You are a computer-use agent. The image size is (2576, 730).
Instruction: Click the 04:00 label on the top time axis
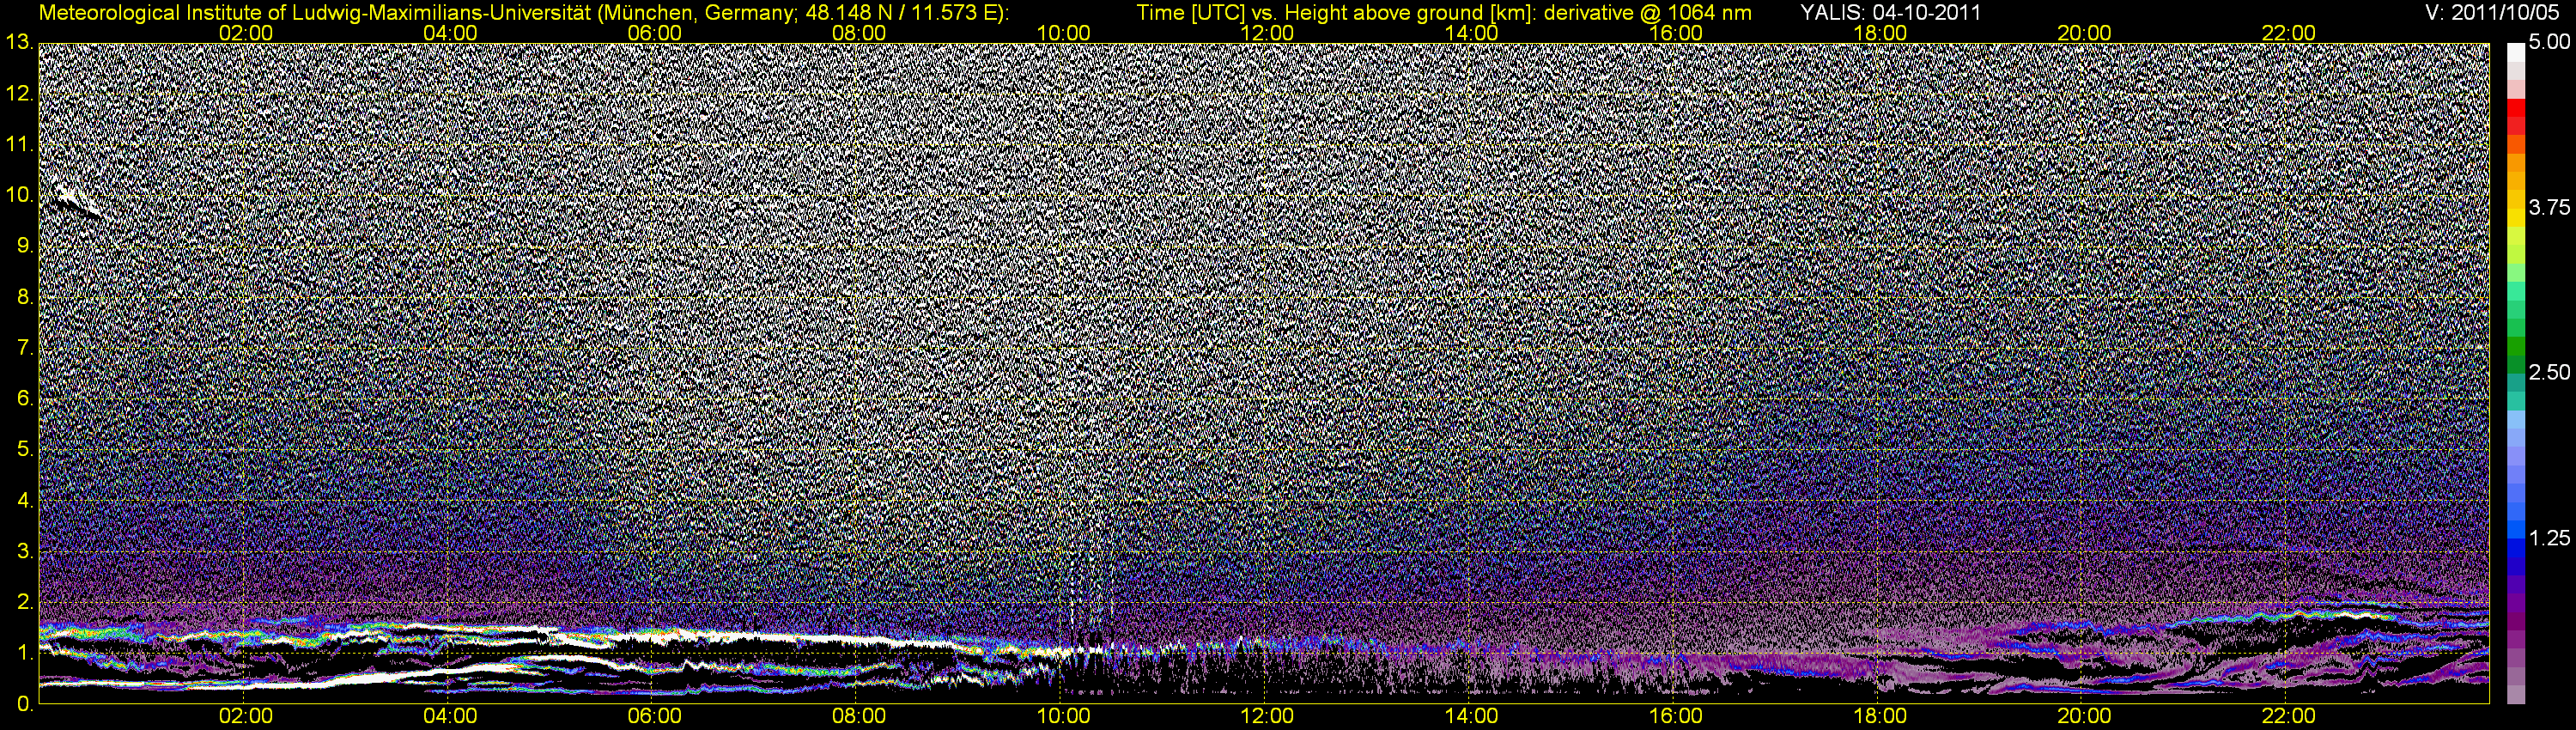click(450, 33)
